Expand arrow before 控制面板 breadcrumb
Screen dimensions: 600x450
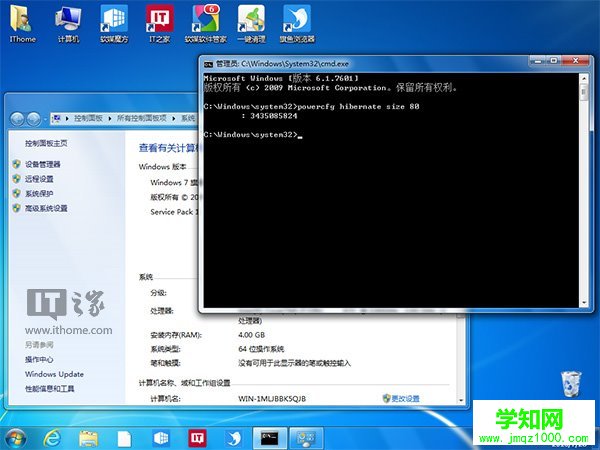tap(67, 119)
